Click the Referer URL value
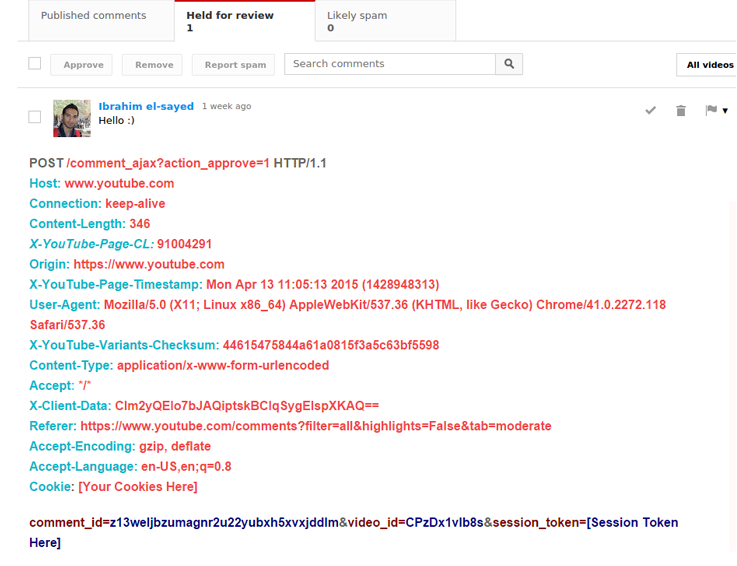Screen dimensions: 737x566 (316, 426)
